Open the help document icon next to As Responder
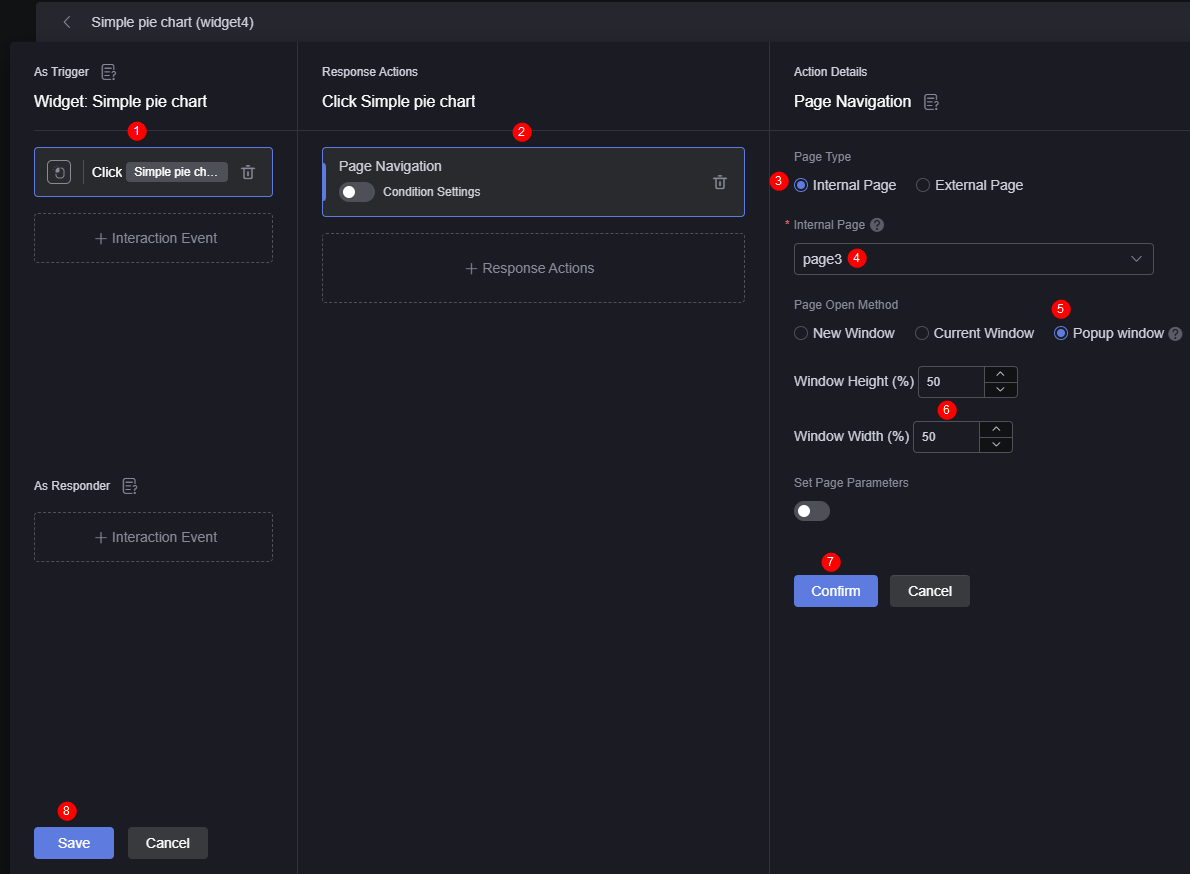This screenshot has width=1190, height=874. 130,486
